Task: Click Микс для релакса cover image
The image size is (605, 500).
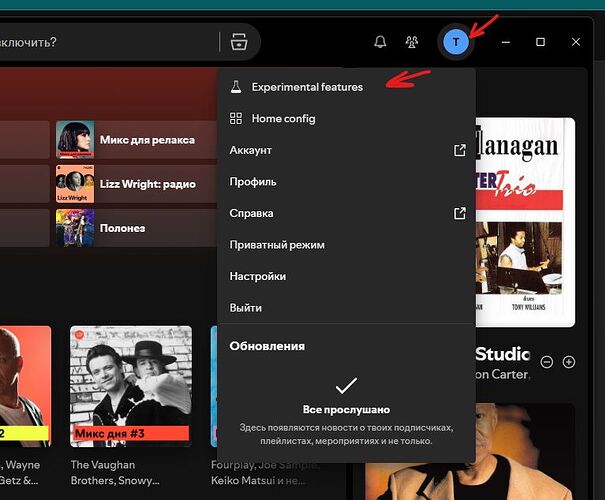Action: tap(75, 140)
